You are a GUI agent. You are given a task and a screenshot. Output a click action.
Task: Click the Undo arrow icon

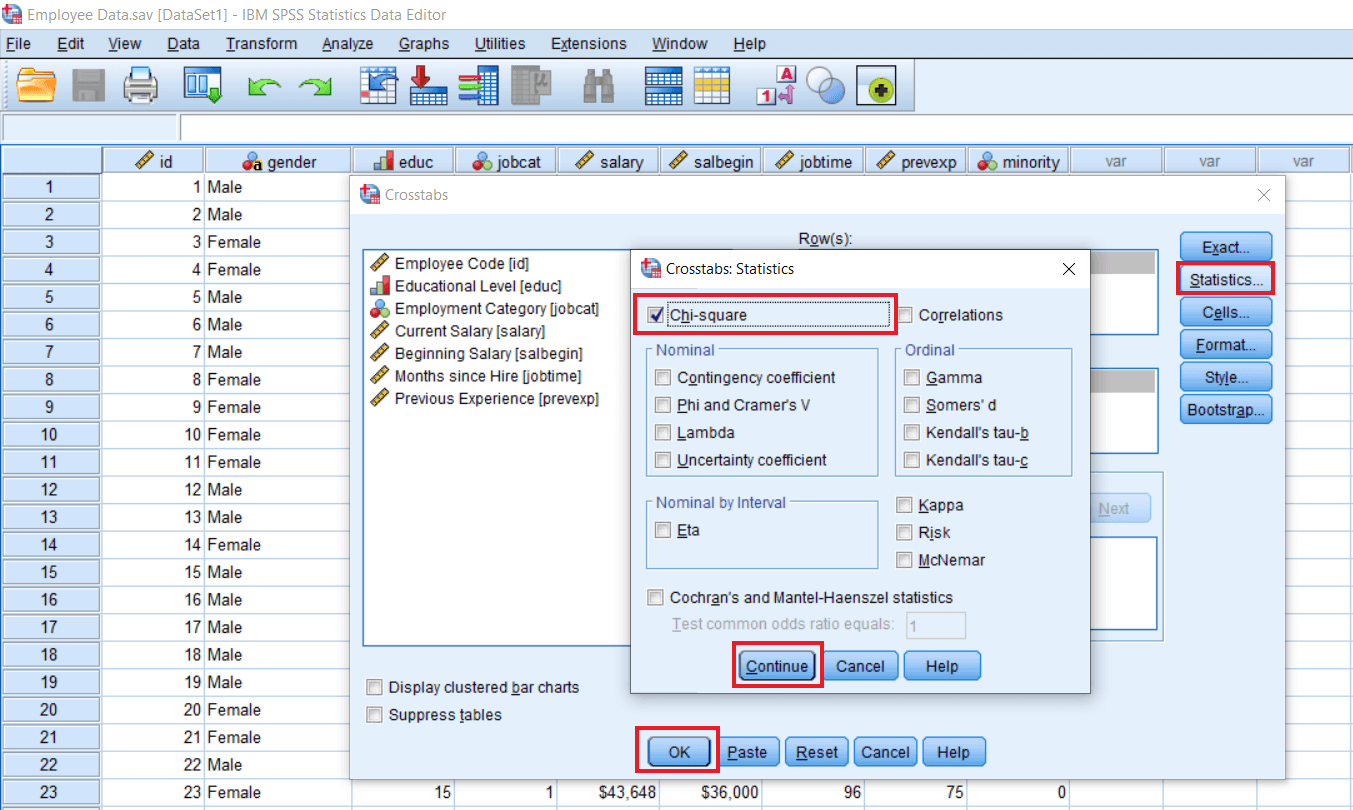point(265,85)
